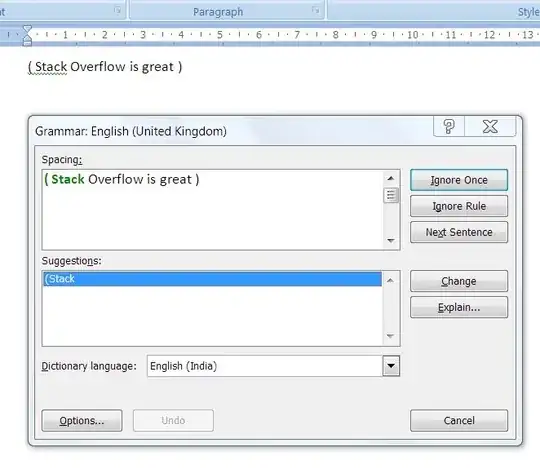Image resolution: width=540 pixels, height=474 pixels.
Task: Click the underlined "( Stack" in the document
Action: coord(48,67)
